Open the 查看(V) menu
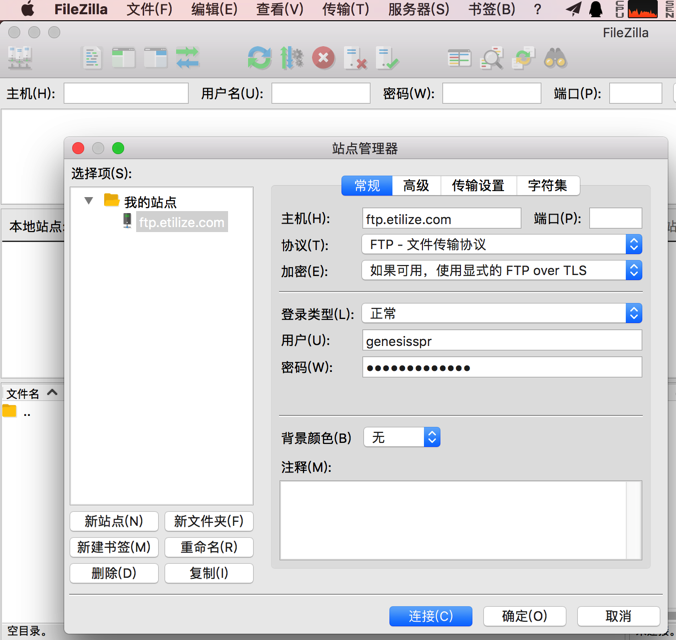Screen dimensions: 676x640 [x=280, y=9]
